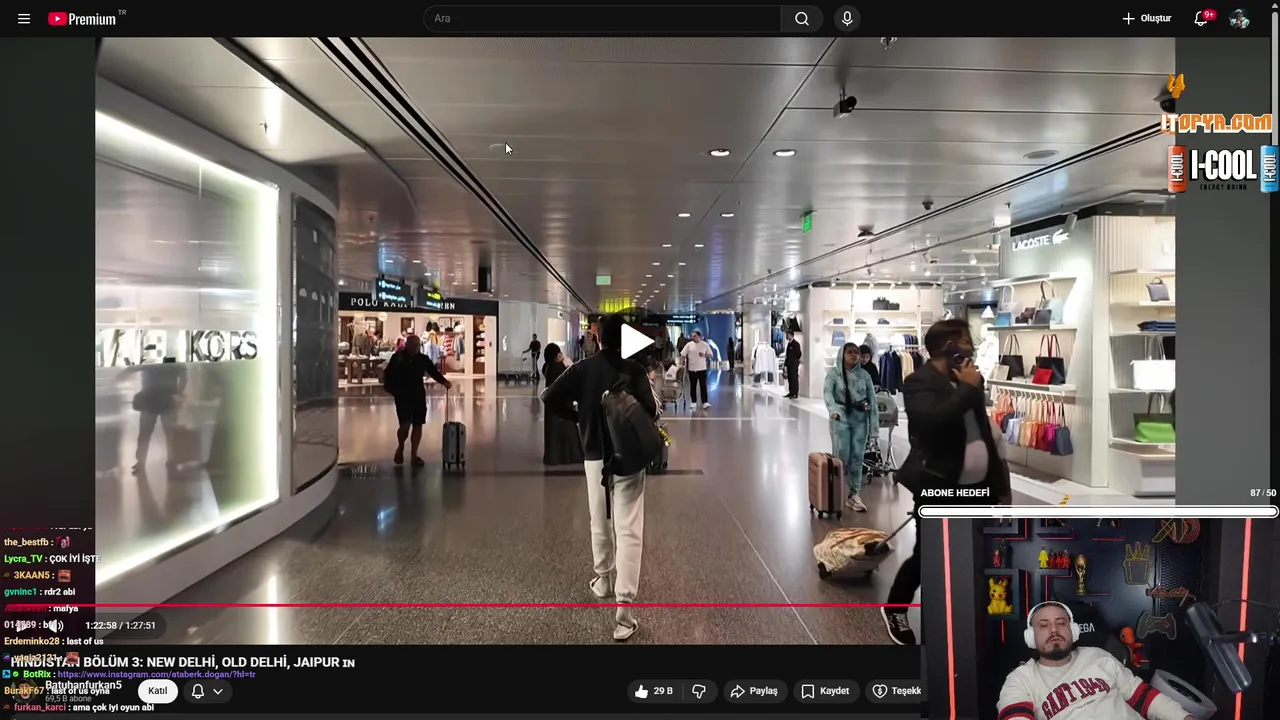Viewport: 1280px width, 720px height.
Task: Click the 1:22:58 / 1:27:51 time display
Action: pos(120,626)
